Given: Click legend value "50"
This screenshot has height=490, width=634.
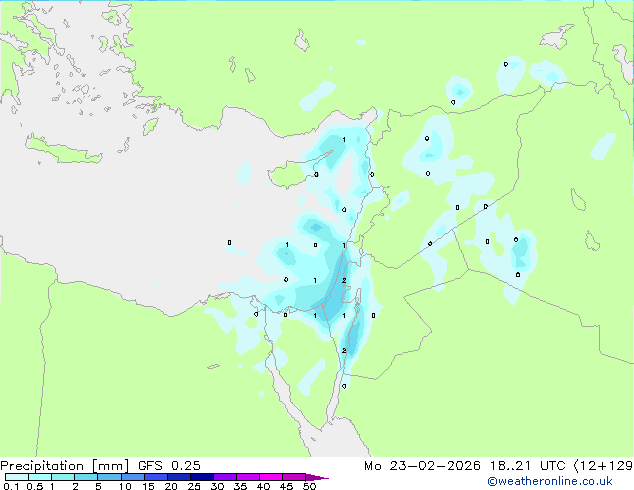Looking at the screenshot, I should [309, 486].
